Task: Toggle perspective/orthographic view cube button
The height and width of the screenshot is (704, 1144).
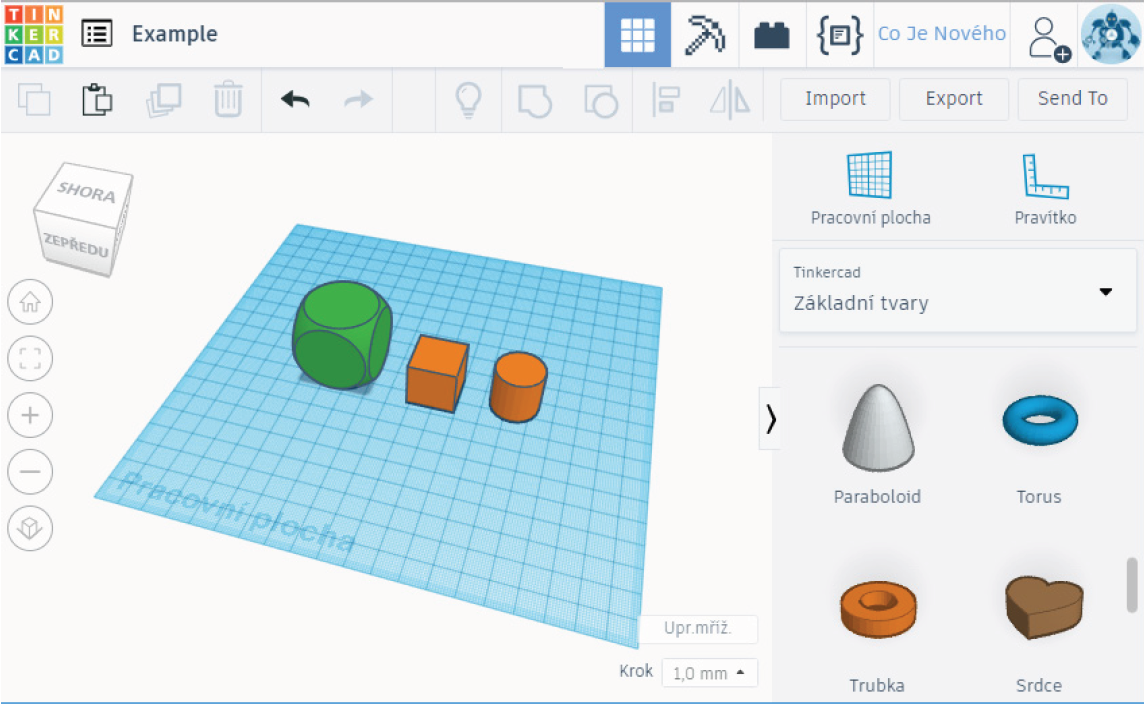Action: coord(30,528)
